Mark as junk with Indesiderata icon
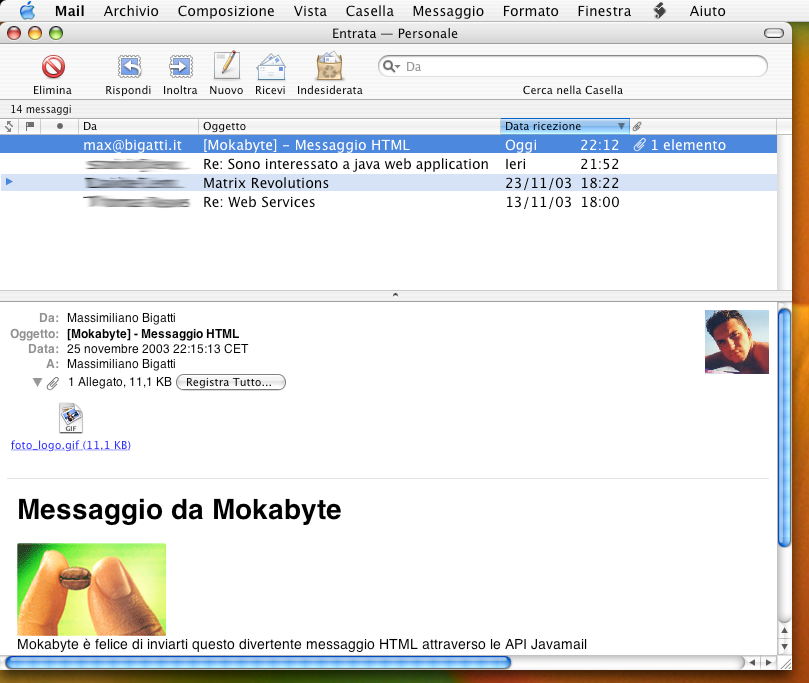Image resolution: width=809 pixels, height=683 pixels. 330,66
